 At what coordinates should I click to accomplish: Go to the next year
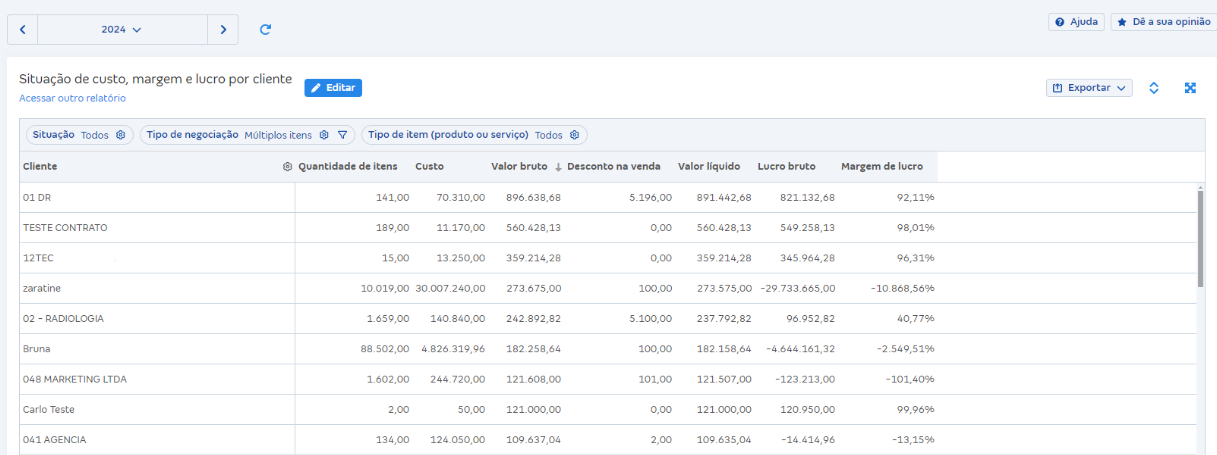coord(223,30)
